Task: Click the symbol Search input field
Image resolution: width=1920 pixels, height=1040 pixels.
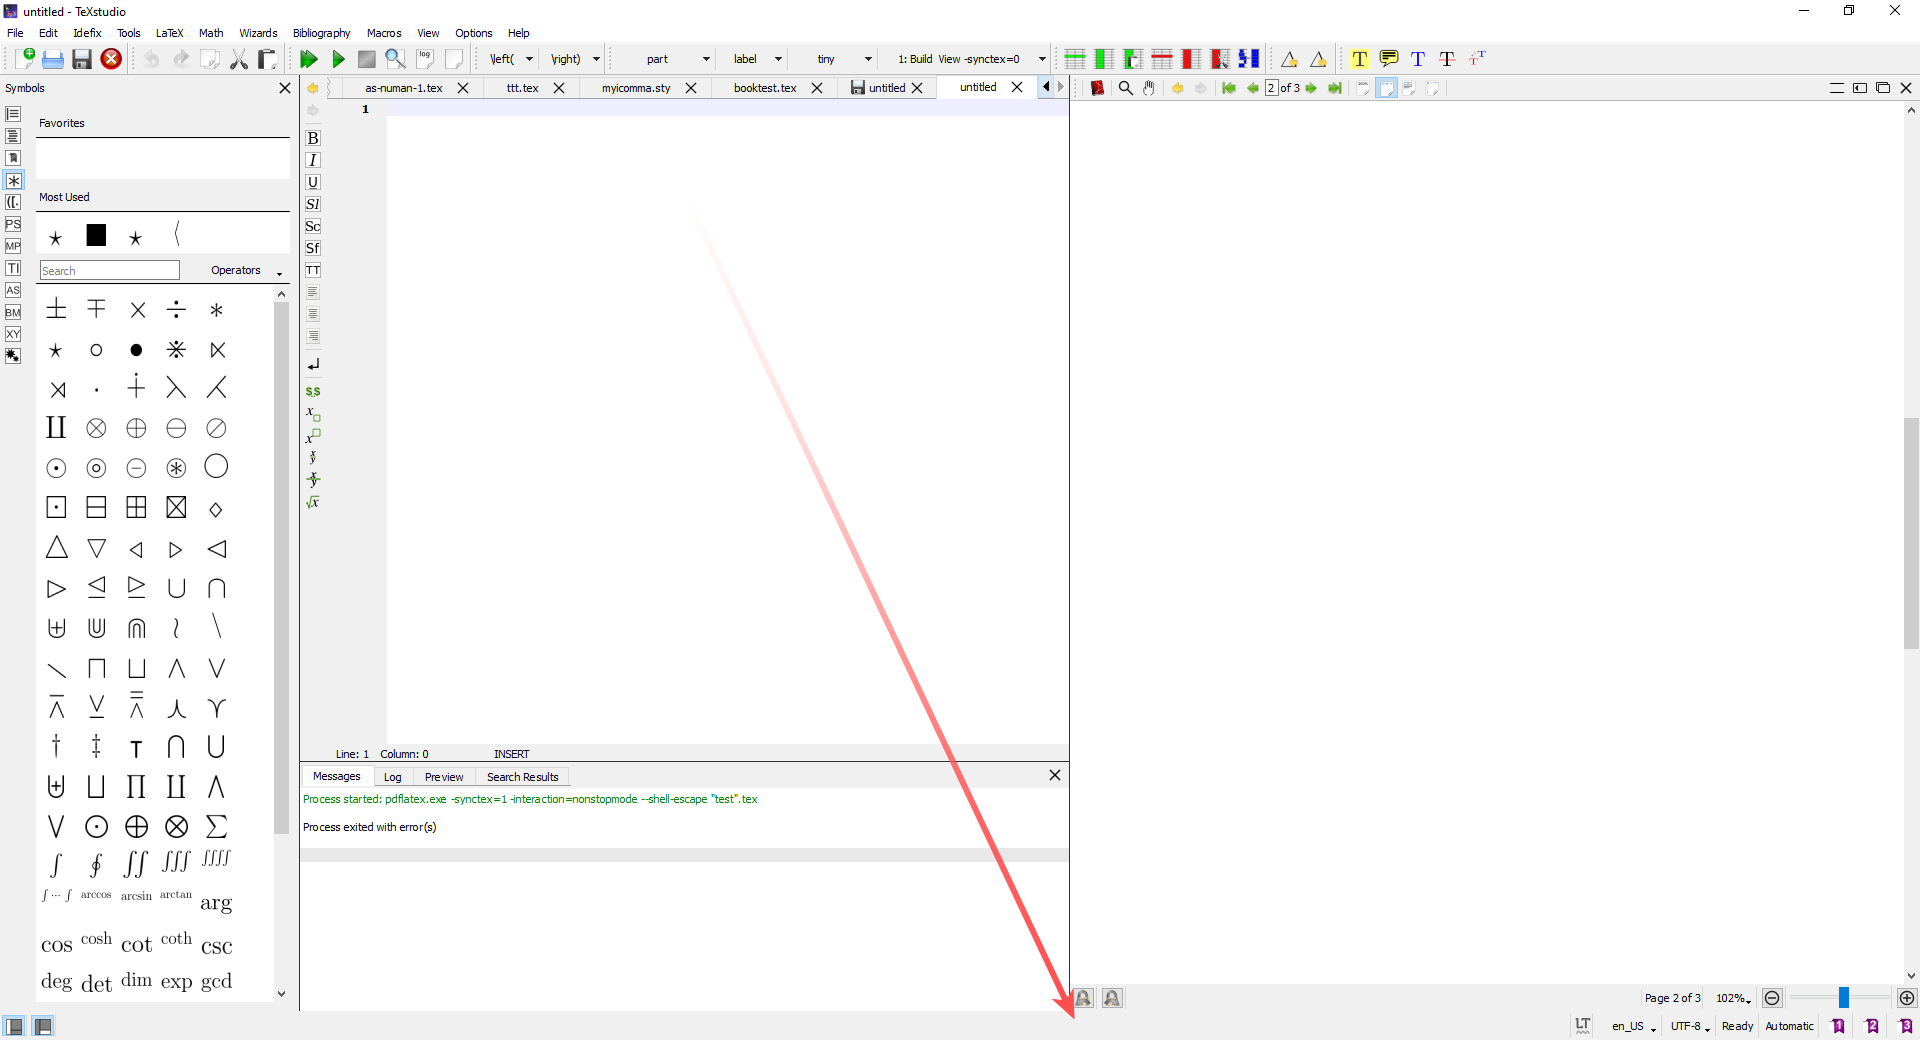Action: tap(109, 271)
